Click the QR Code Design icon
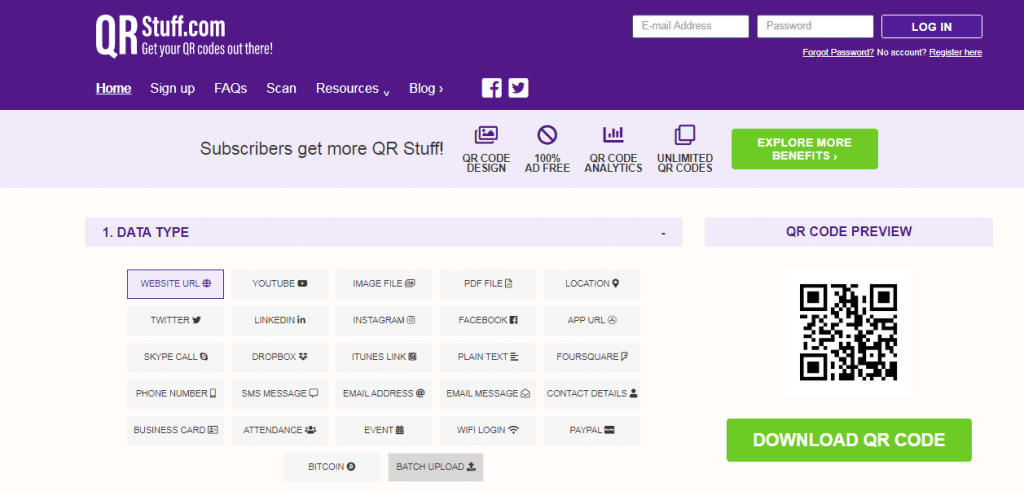Screen dimensions: 1024x491 pyautogui.click(x=486, y=135)
